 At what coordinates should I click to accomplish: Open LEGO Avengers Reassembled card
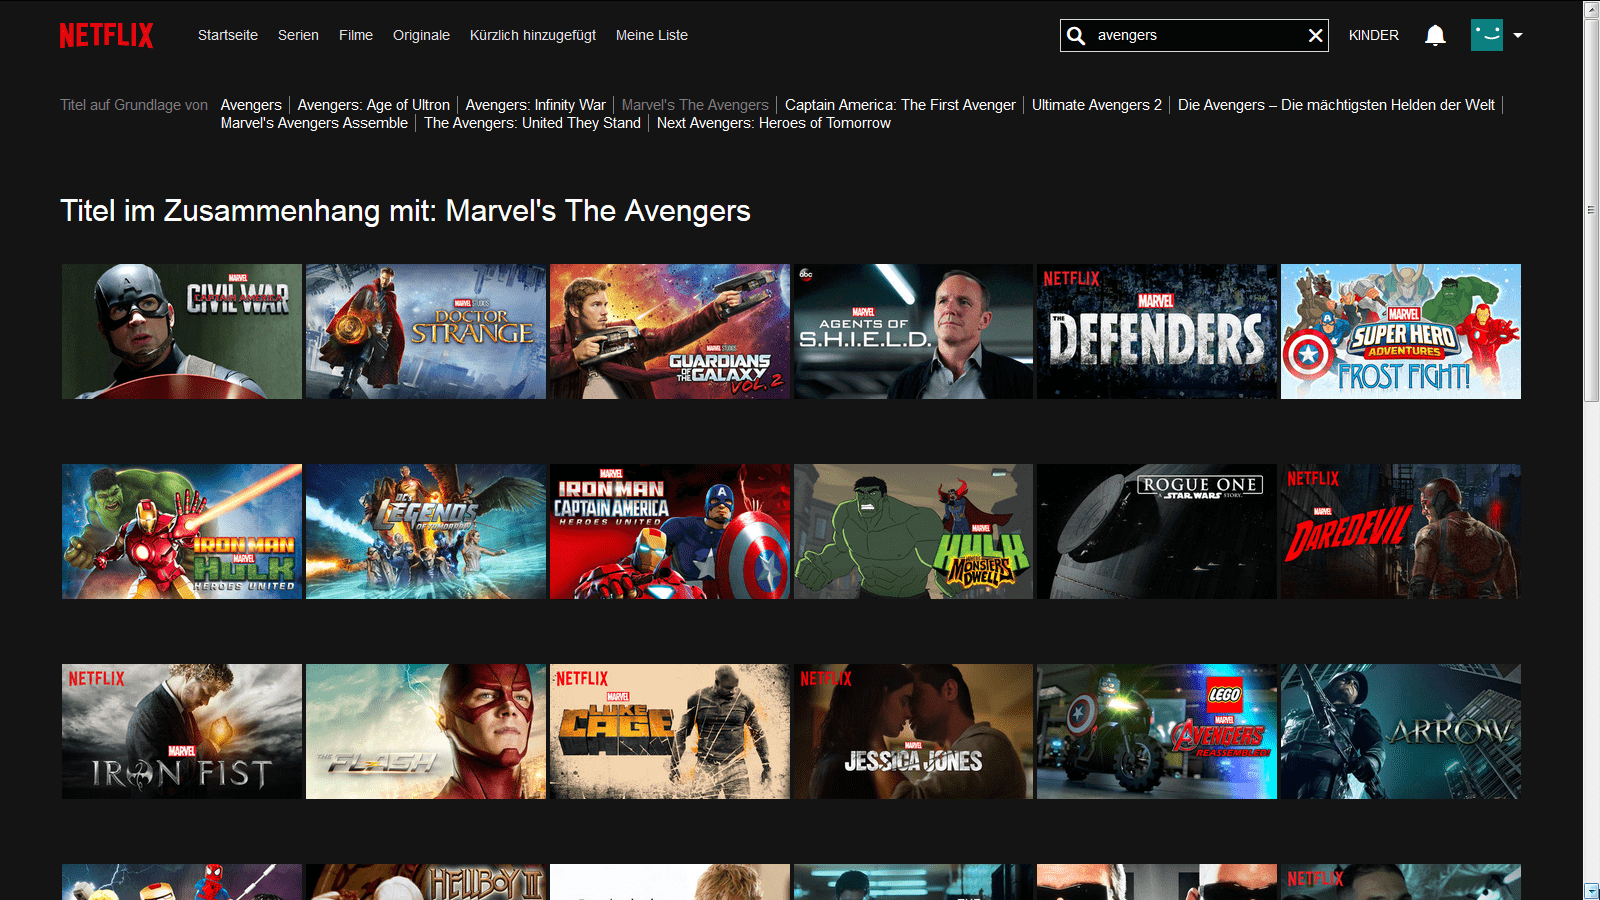pos(1157,732)
